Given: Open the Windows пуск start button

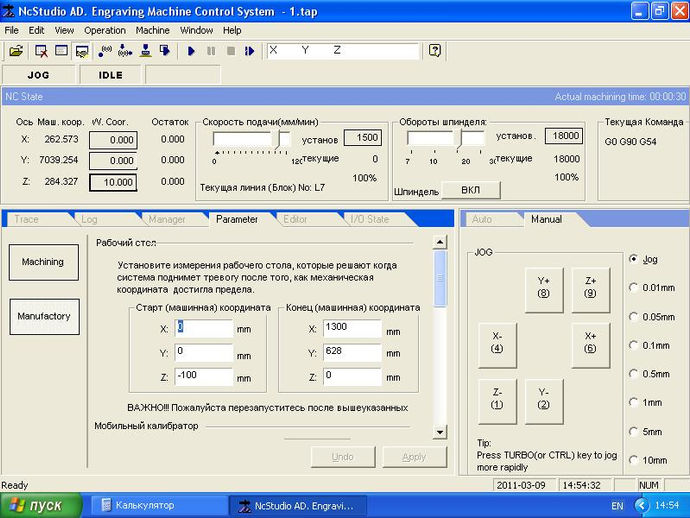Looking at the screenshot, I should pos(40,505).
